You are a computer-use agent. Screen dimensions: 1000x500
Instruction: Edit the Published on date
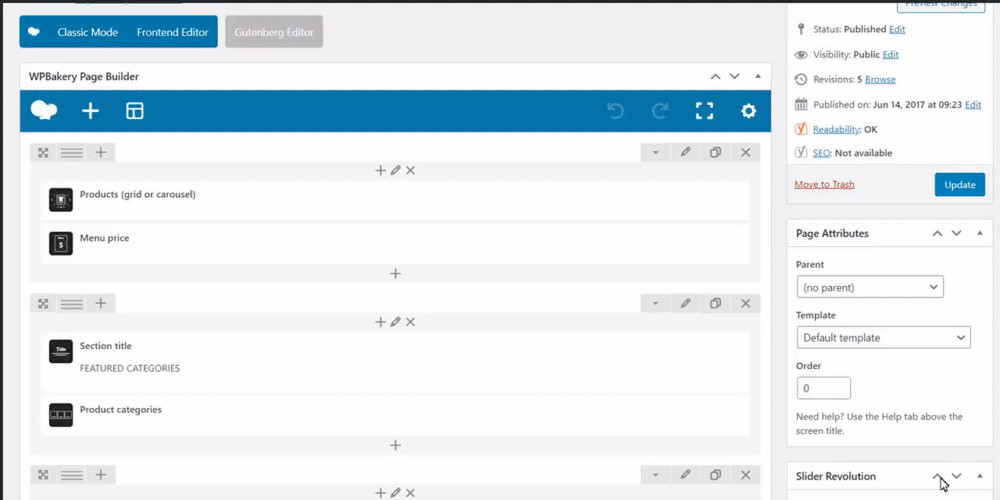click(x=973, y=105)
